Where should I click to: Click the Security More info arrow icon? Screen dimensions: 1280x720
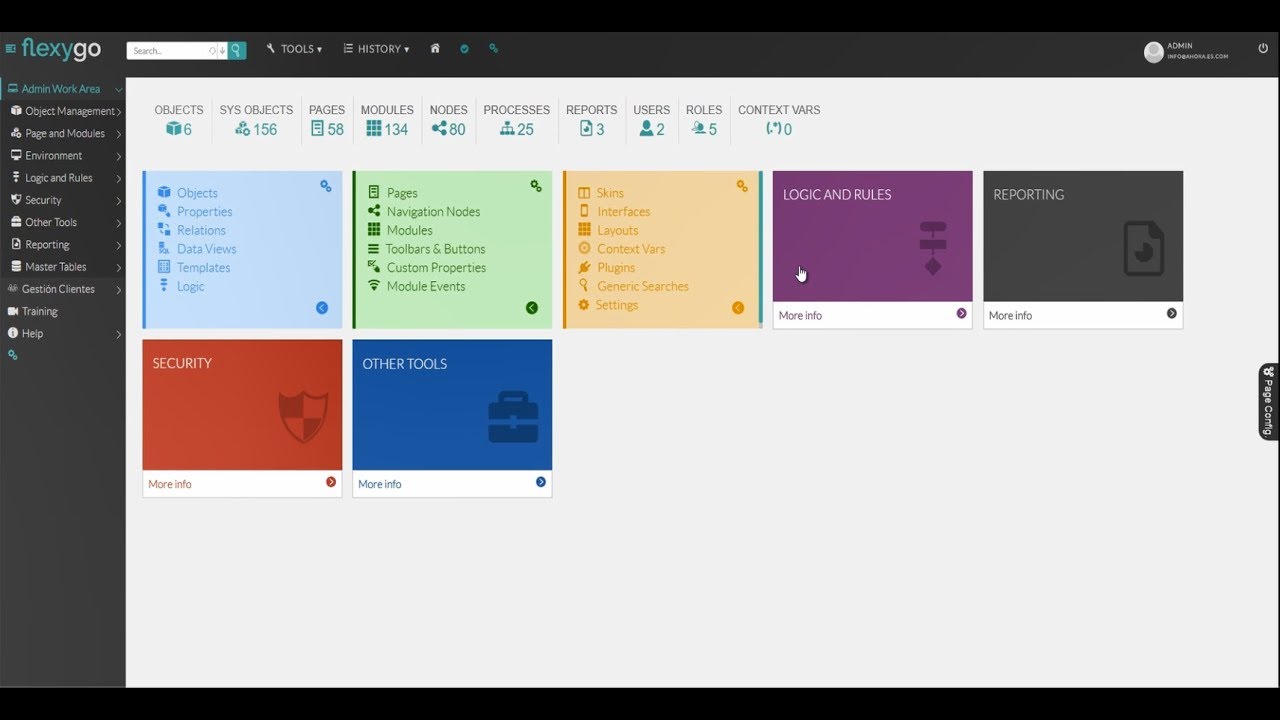click(331, 482)
